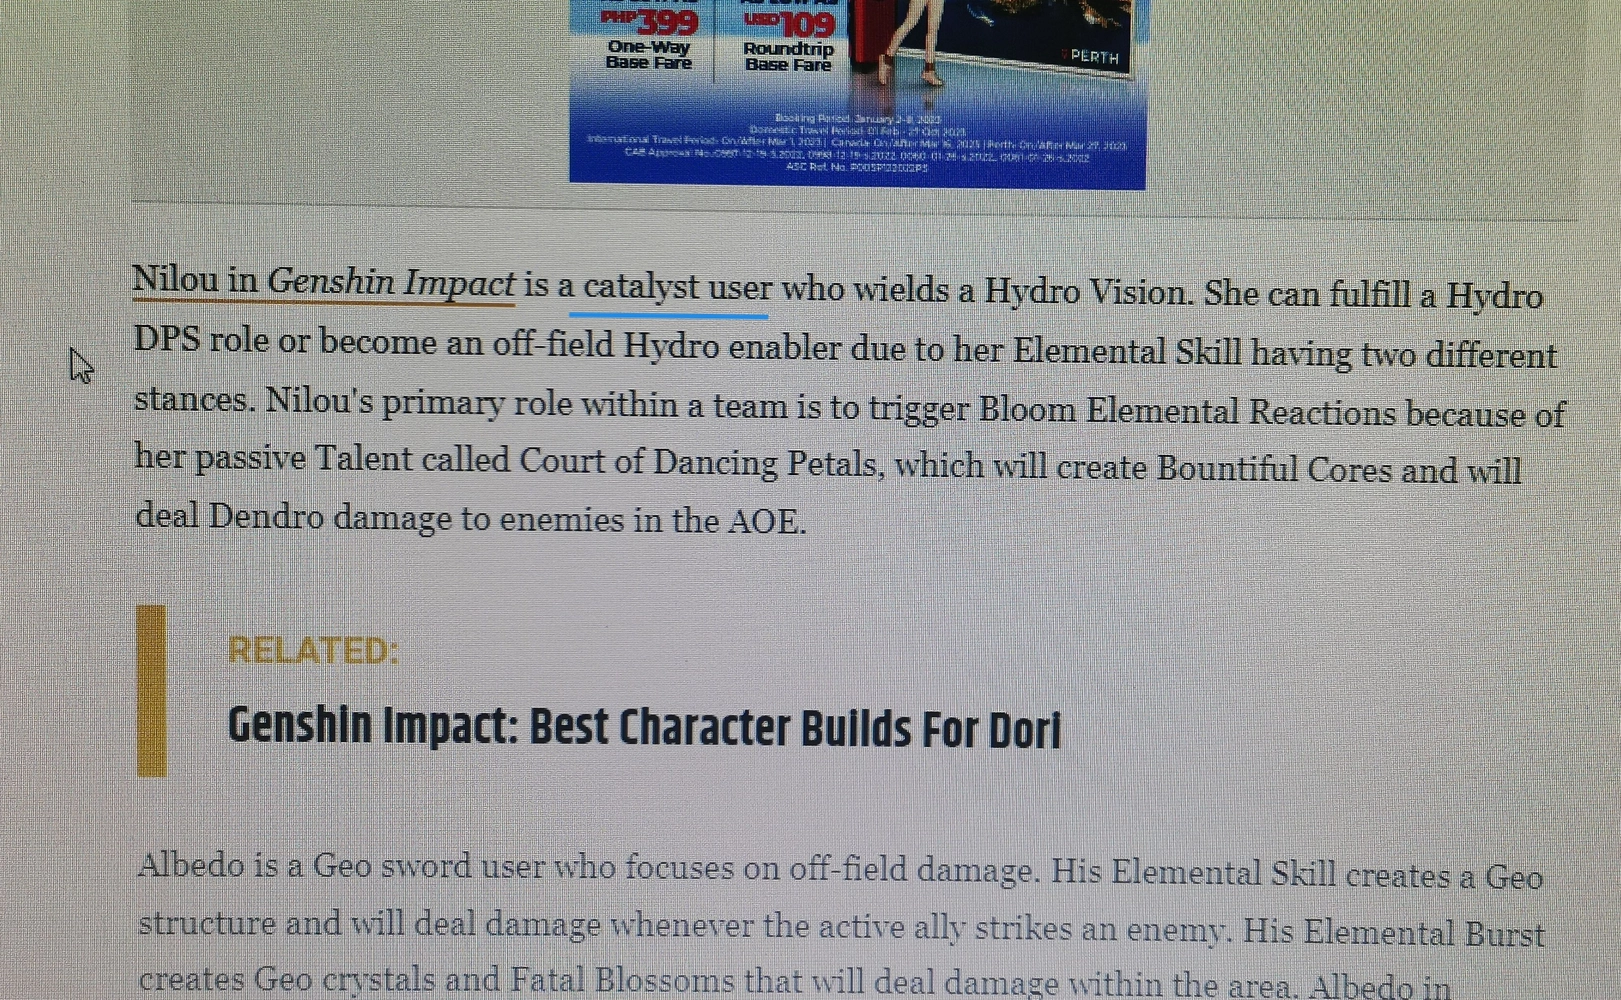Select the text "Bountiful Cores"
This screenshot has width=1621, height=1000.
(x=1277, y=468)
